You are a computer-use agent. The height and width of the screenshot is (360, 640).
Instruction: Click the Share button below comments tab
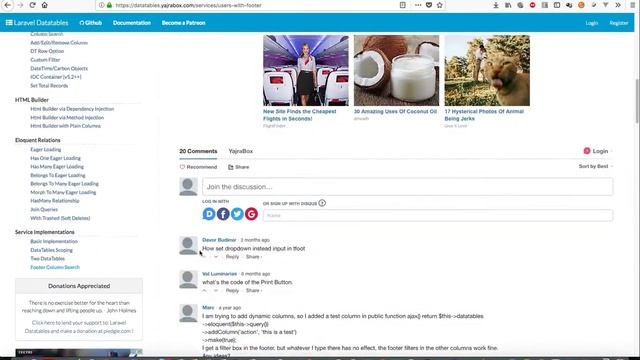click(238, 167)
